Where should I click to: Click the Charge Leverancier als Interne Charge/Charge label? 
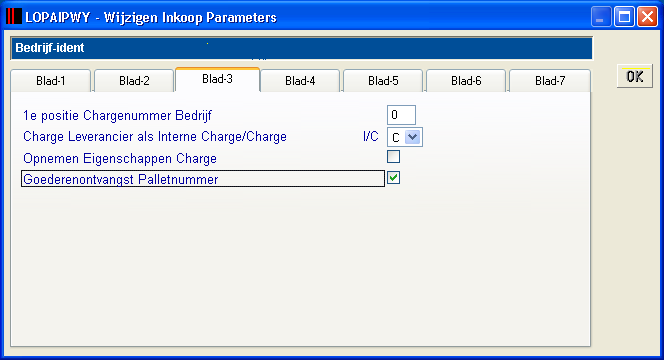click(x=155, y=136)
